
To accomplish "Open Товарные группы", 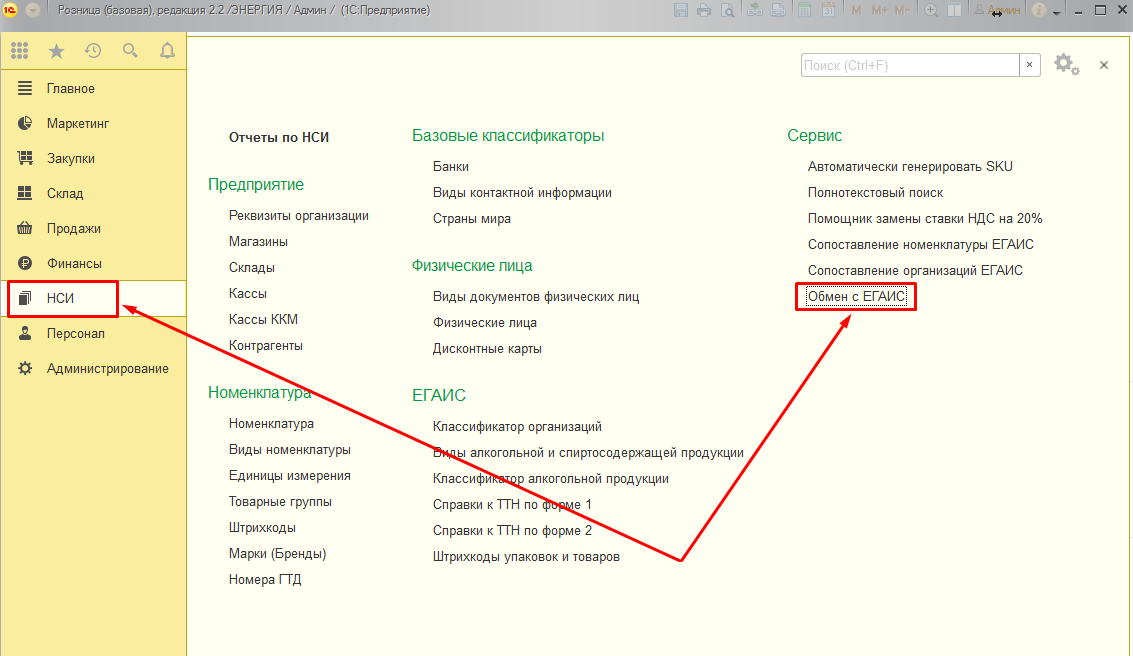I will click(280, 501).
